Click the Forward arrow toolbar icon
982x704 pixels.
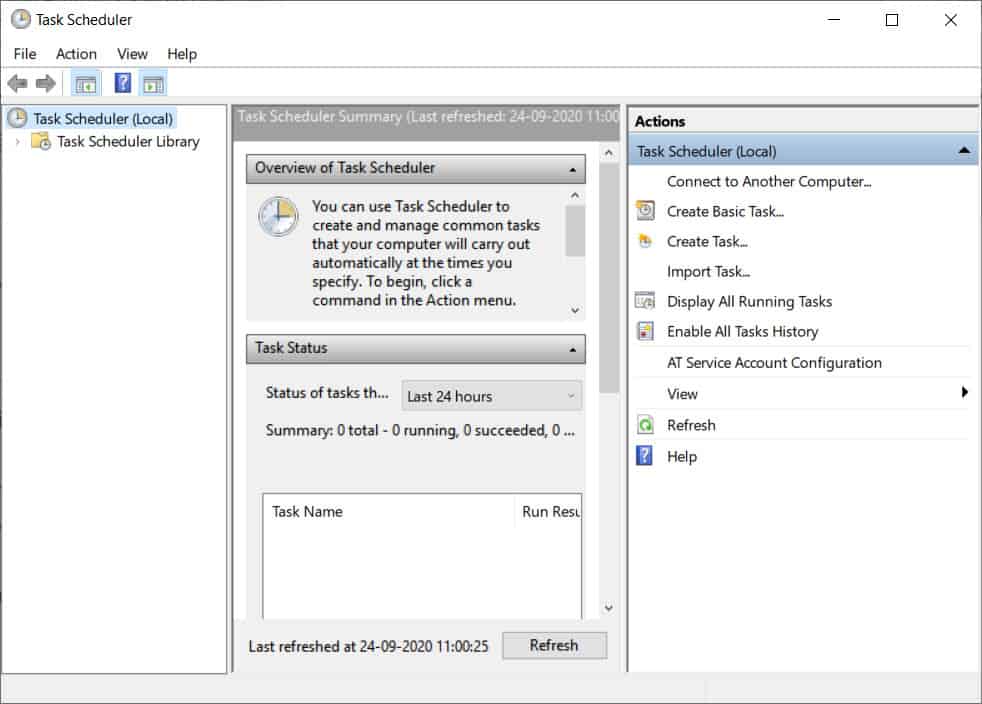pyautogui.click(x=45, y=83)
